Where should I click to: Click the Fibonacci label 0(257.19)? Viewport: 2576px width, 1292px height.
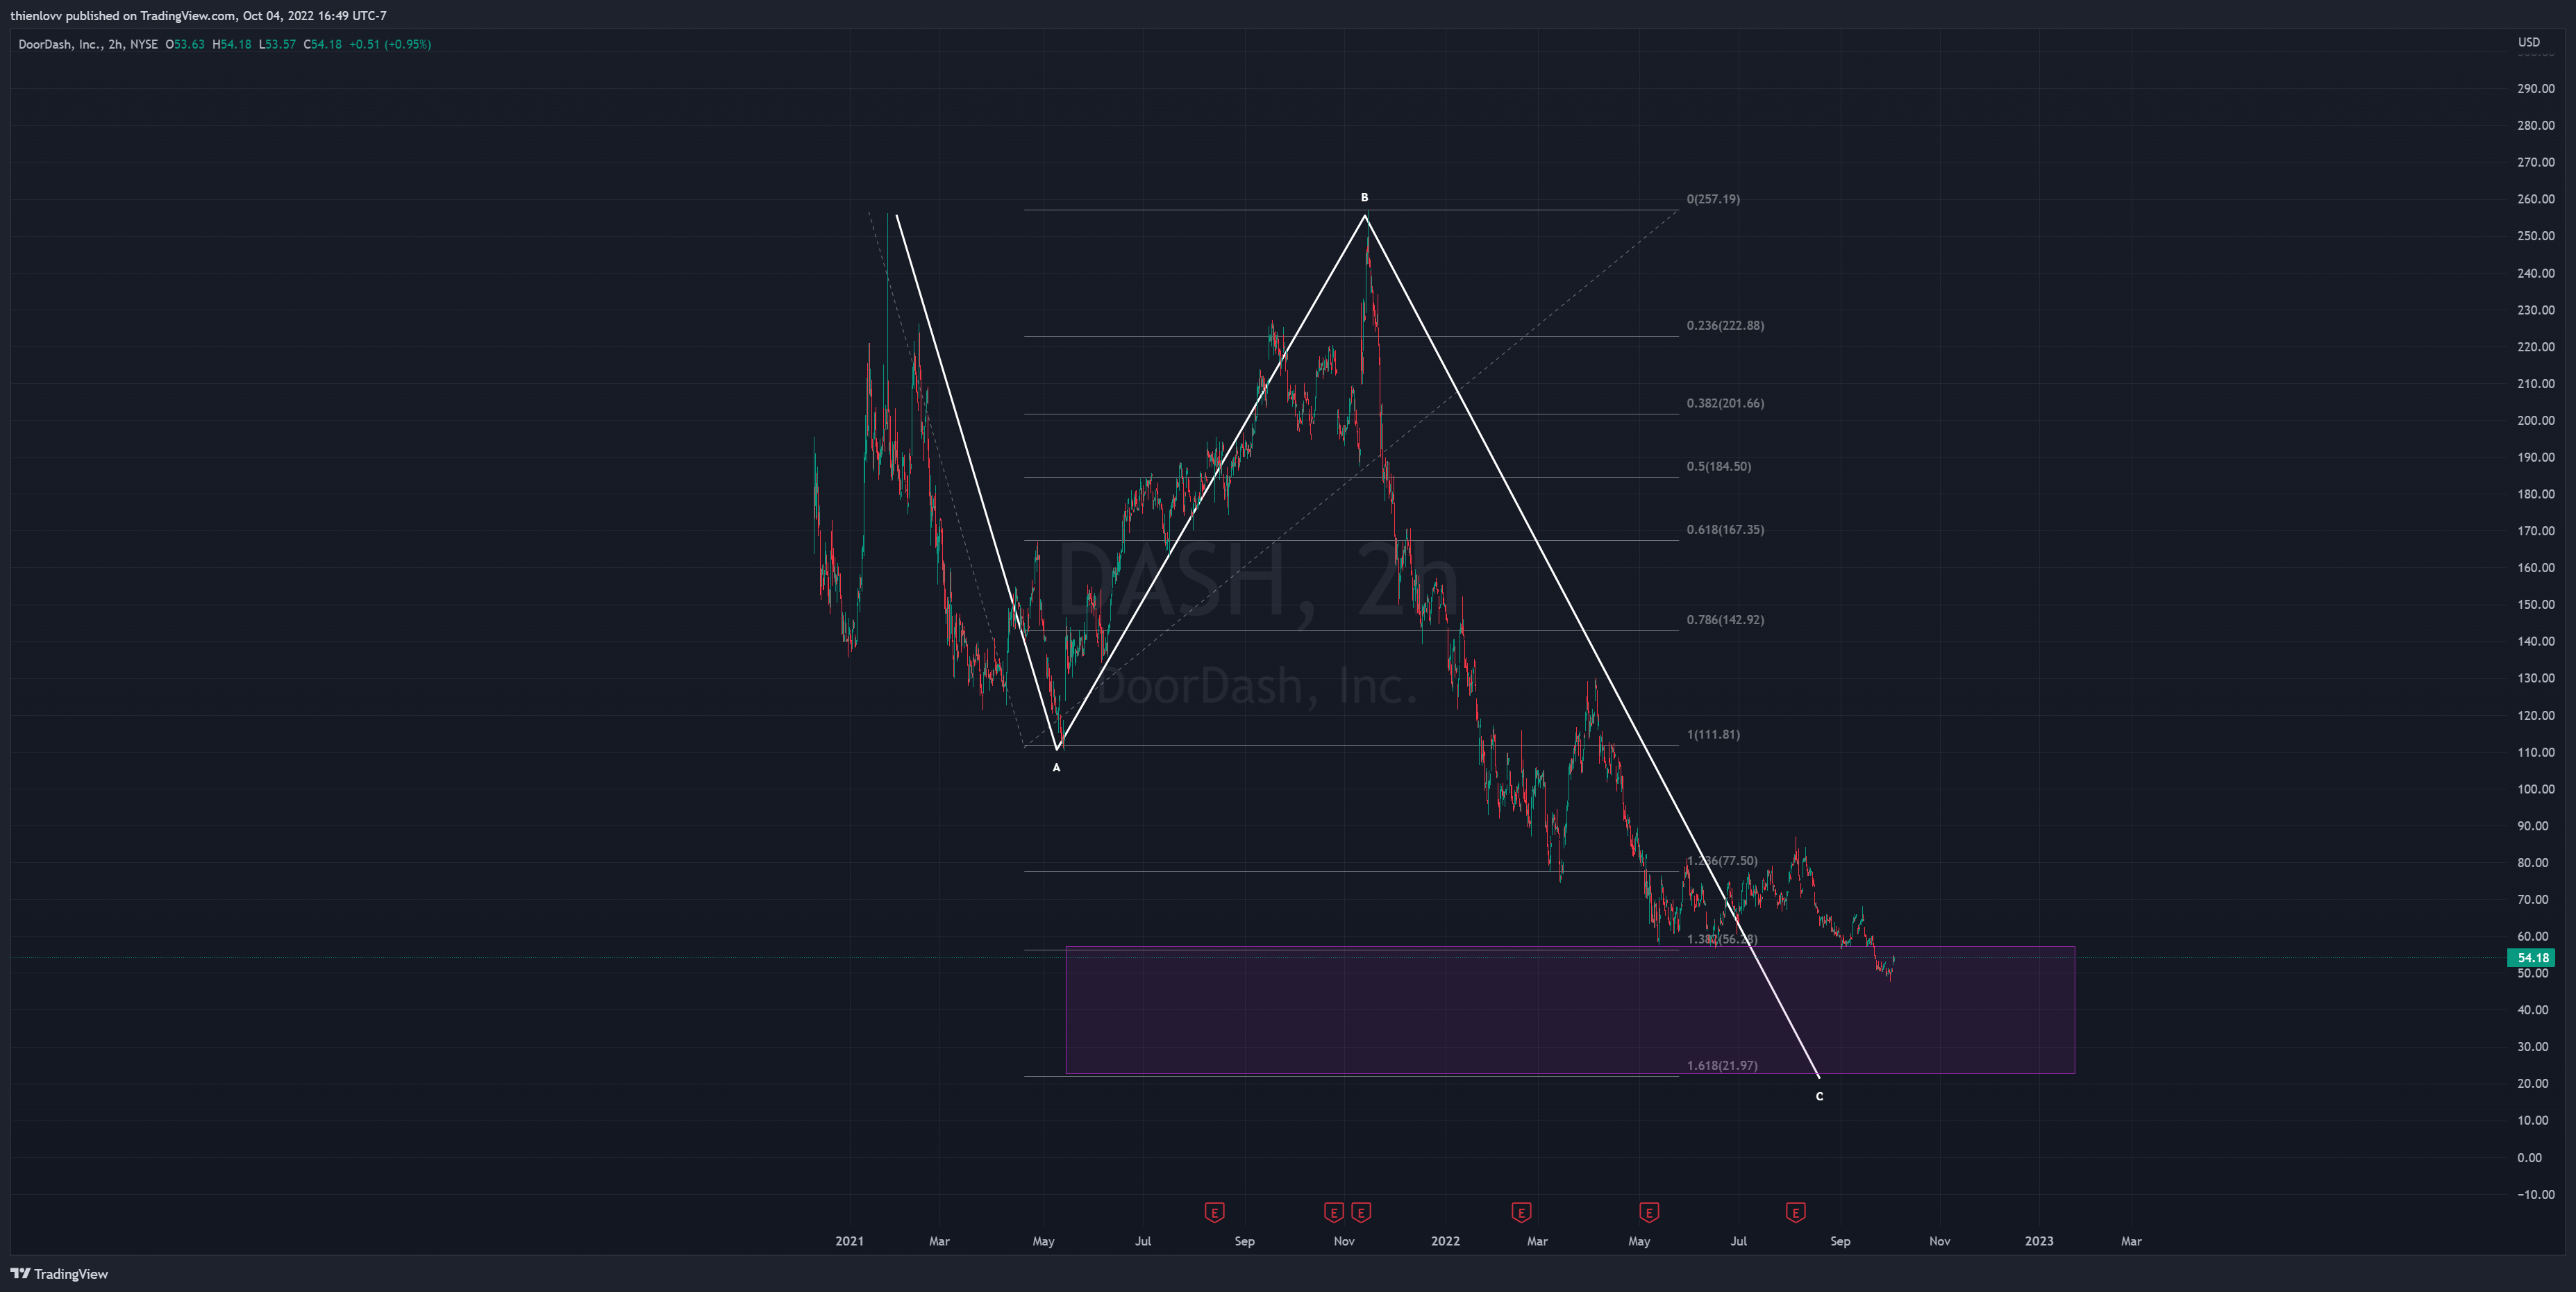(x=1713, y=199)
